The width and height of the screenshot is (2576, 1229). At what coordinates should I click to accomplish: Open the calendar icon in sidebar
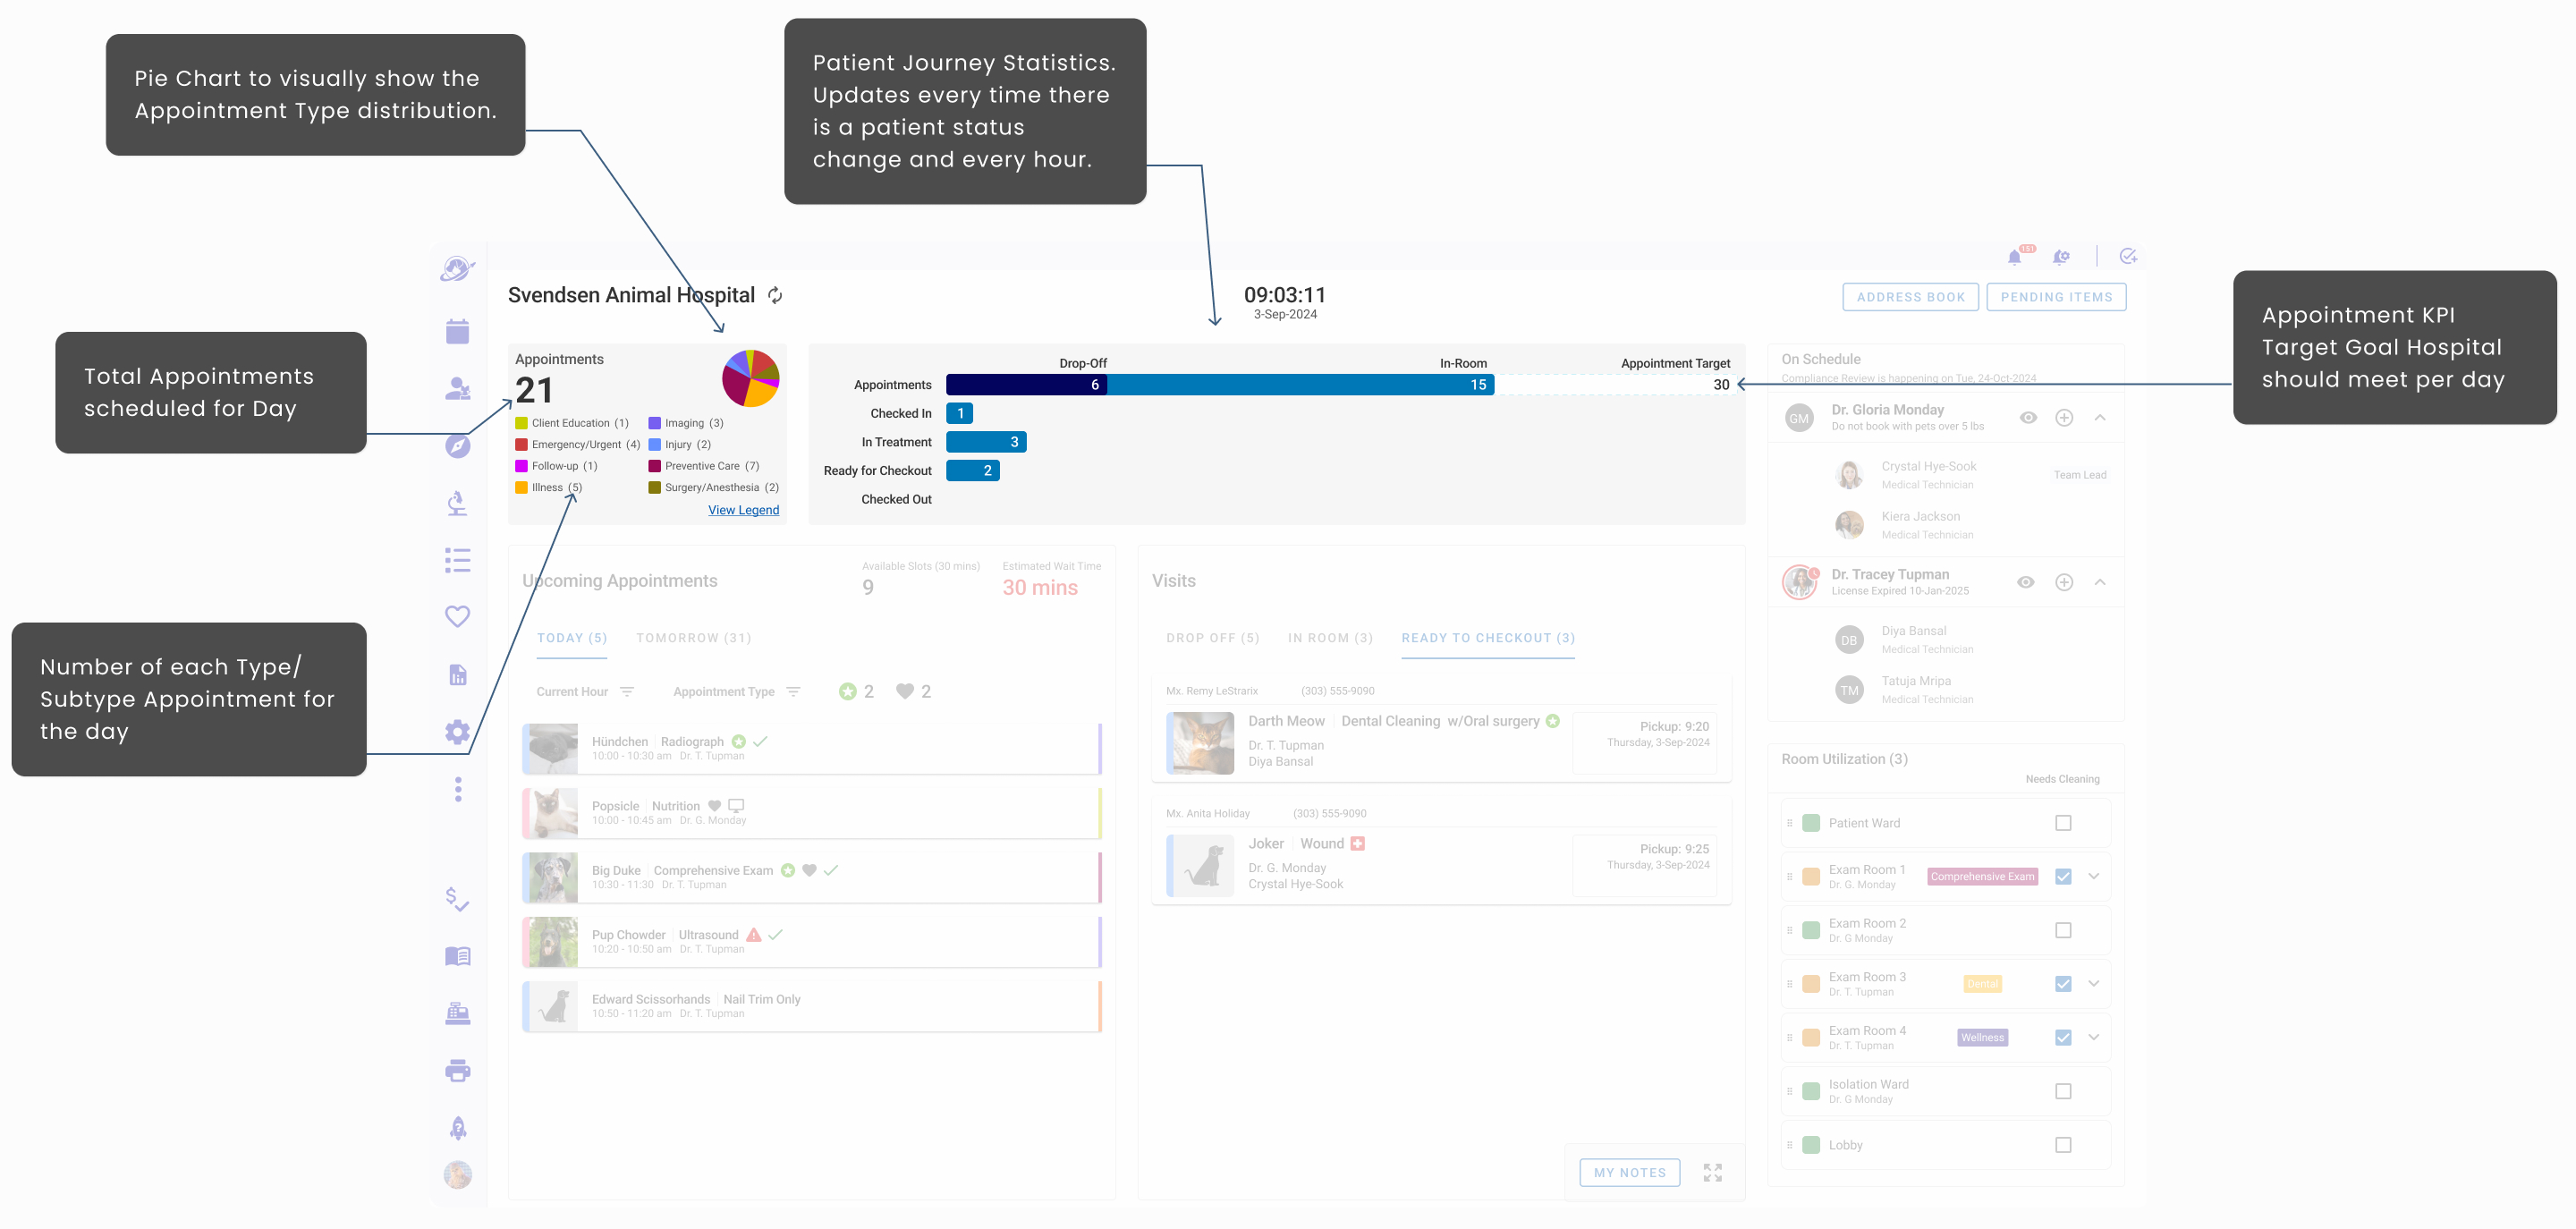(x=457, y=331)
